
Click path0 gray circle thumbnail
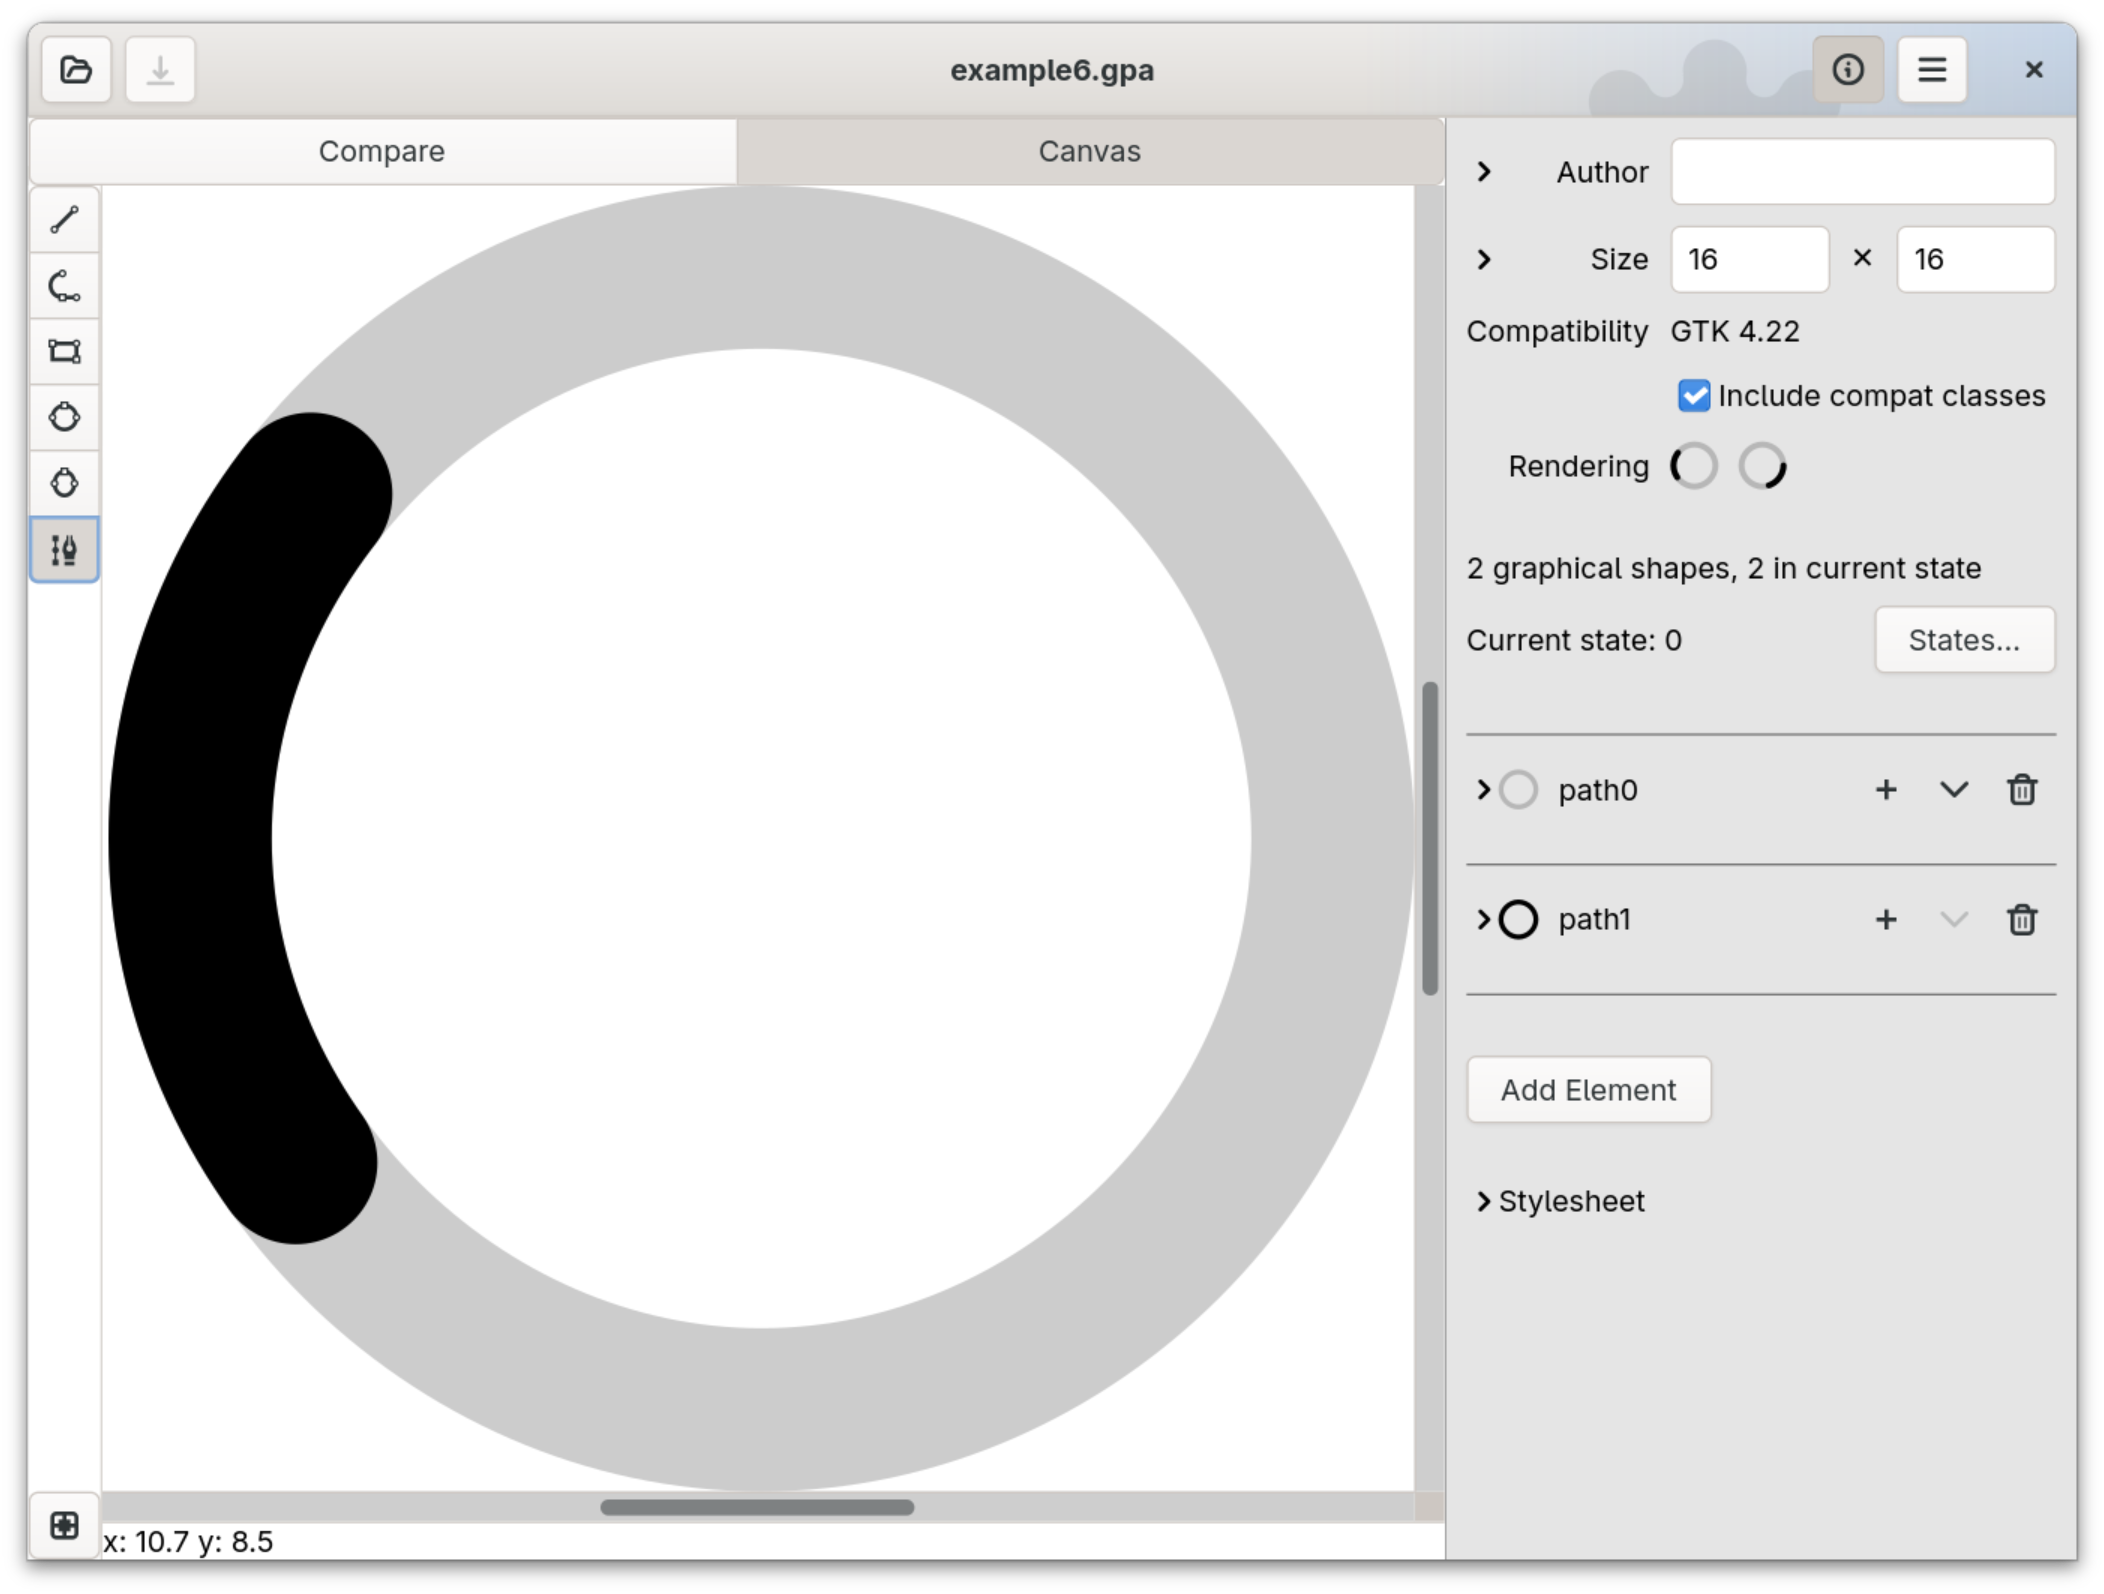(1518, 790)
